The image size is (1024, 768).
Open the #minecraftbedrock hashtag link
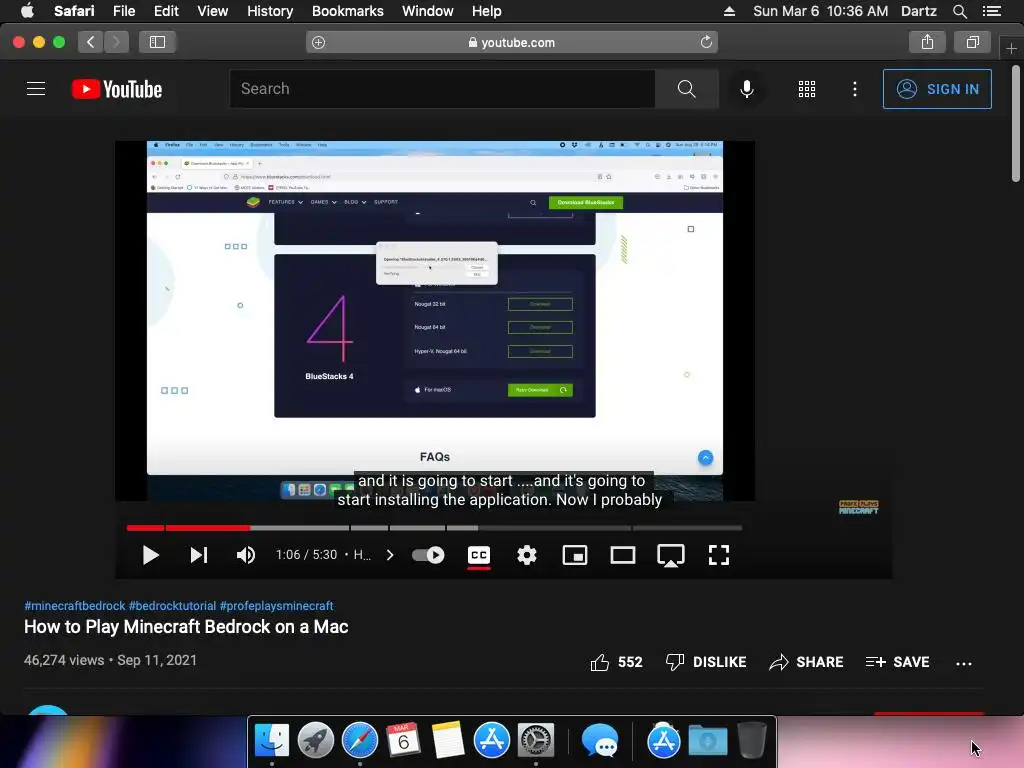74,606
